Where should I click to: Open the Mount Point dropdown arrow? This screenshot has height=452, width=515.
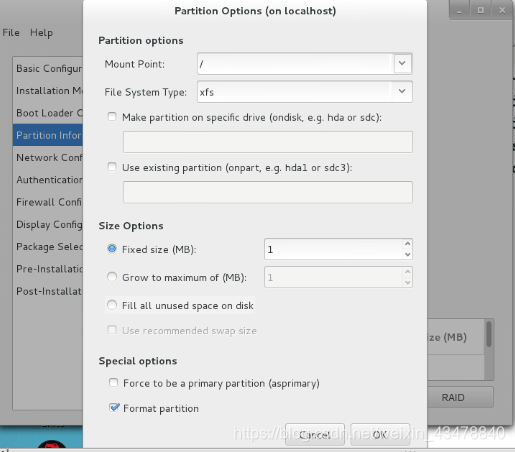click(x=402, y=63)
